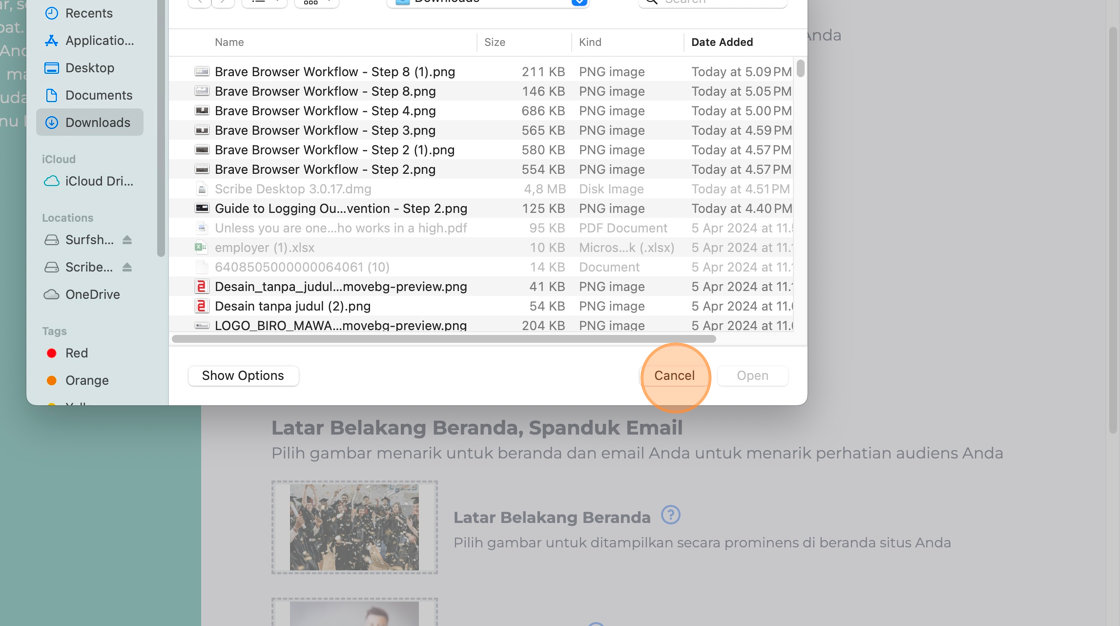Click the 6408505000000064061 (10) document row
Viewport: 1120px width, 626px height.
[482, 267]
